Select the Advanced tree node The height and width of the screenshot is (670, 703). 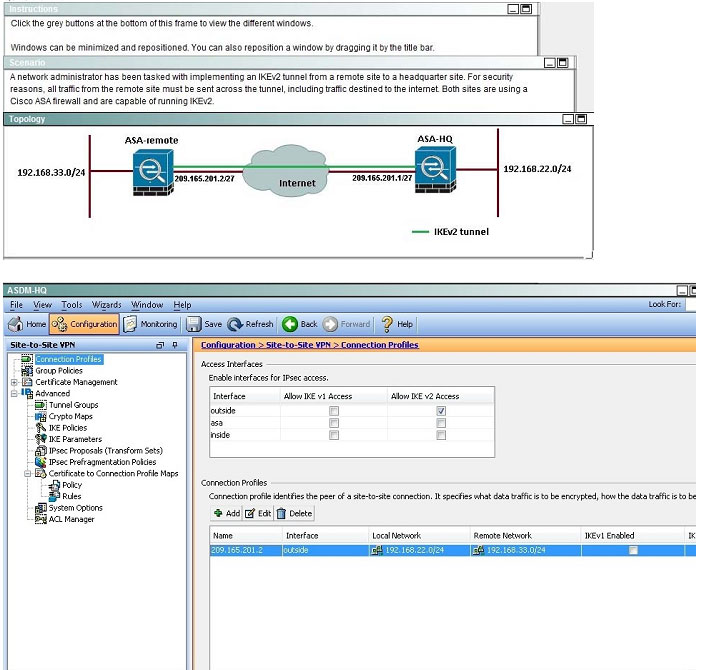(52, 393)
